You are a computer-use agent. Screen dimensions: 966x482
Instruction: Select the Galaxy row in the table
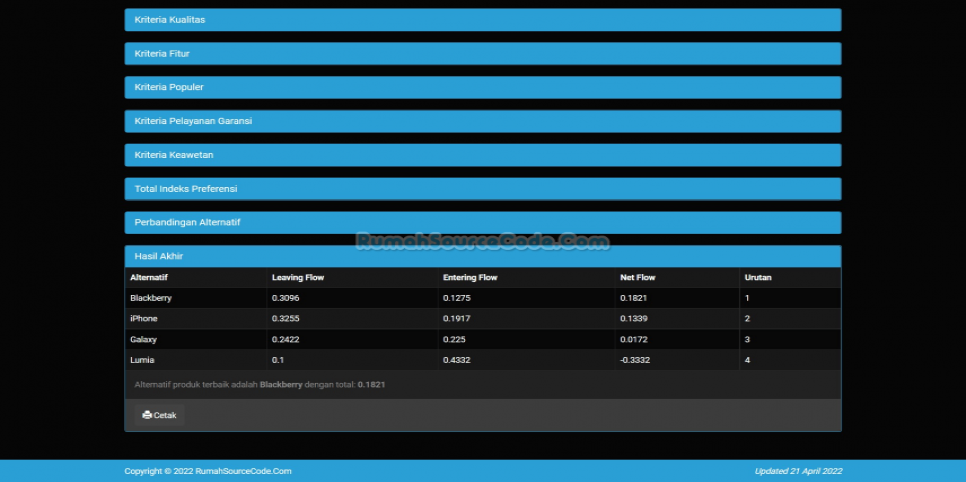point(144,340)
